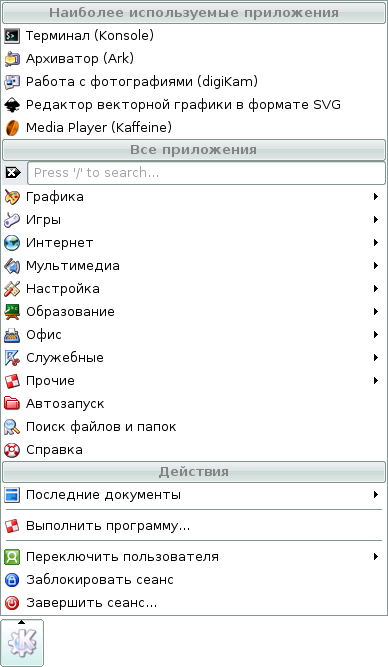Click the switch user green icon
Screen dimensions: 388x667
[12, 557]
